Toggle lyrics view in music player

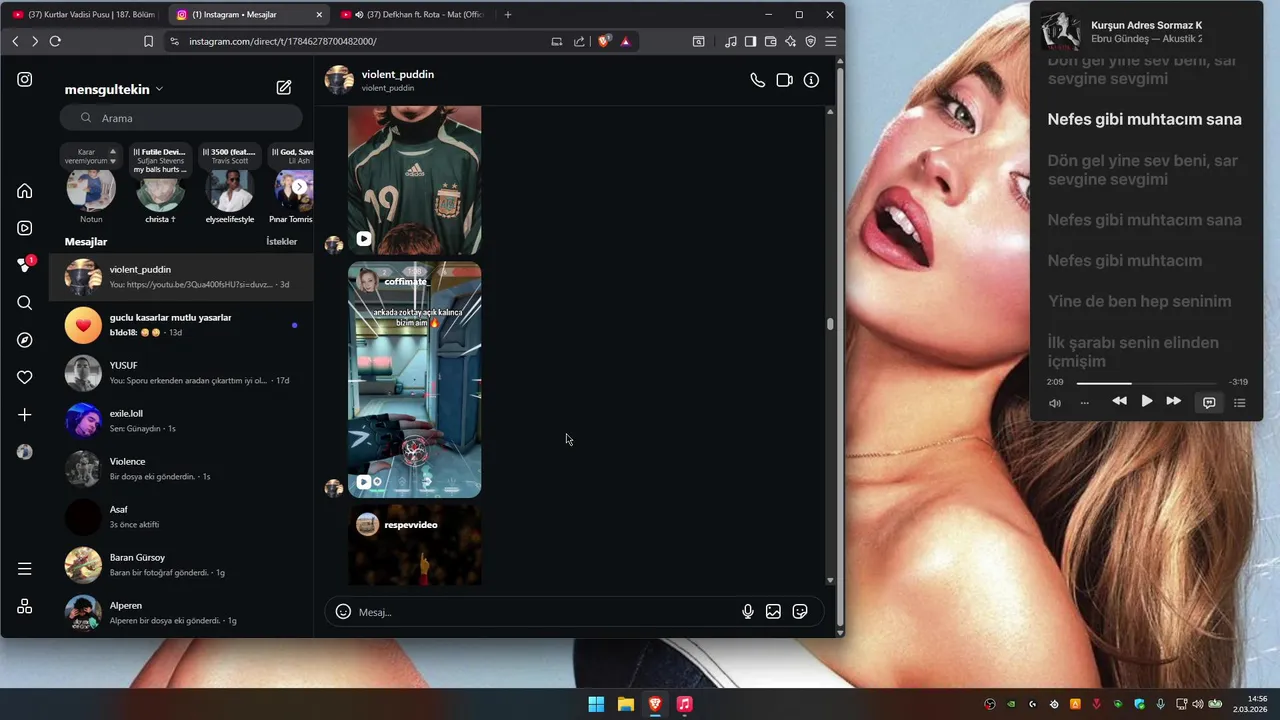tap(1209, 402)
